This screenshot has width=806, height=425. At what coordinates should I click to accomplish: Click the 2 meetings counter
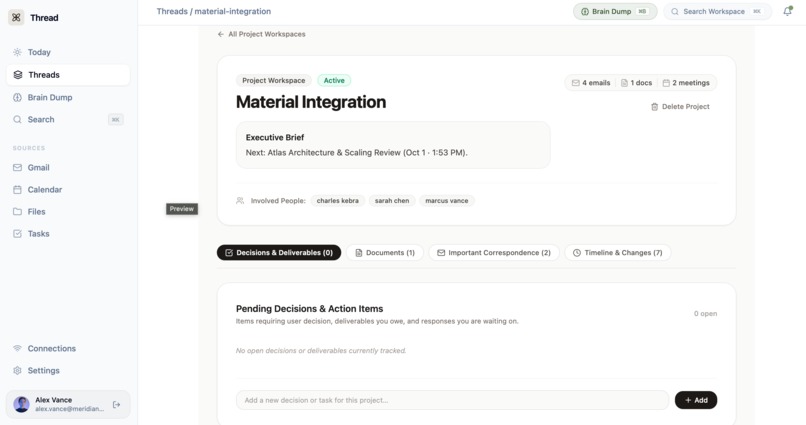686,83
